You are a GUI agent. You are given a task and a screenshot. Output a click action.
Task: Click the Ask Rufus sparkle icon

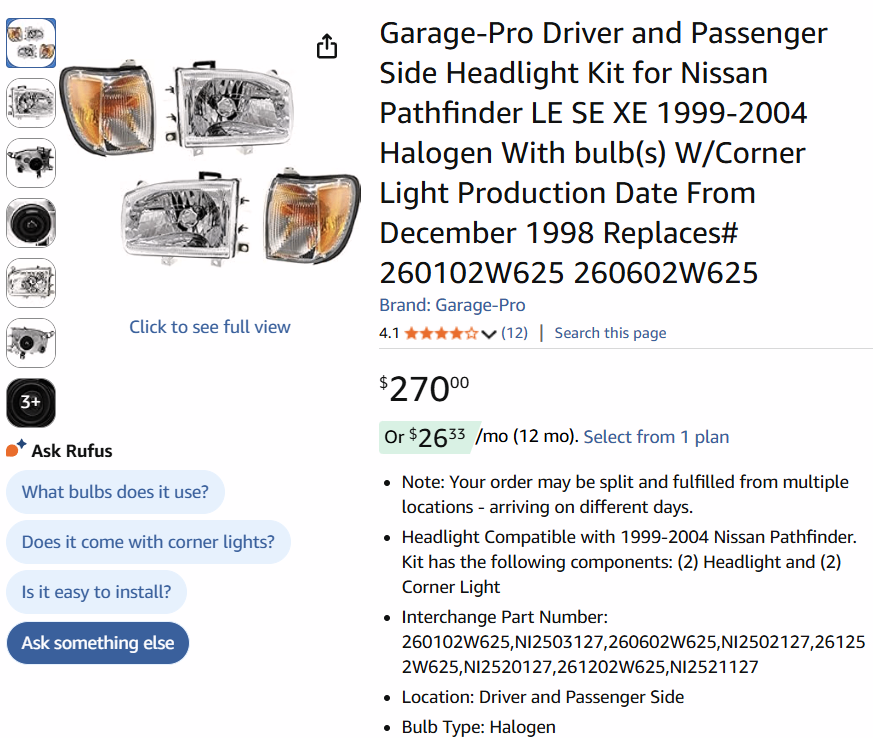tap(17, 450)
